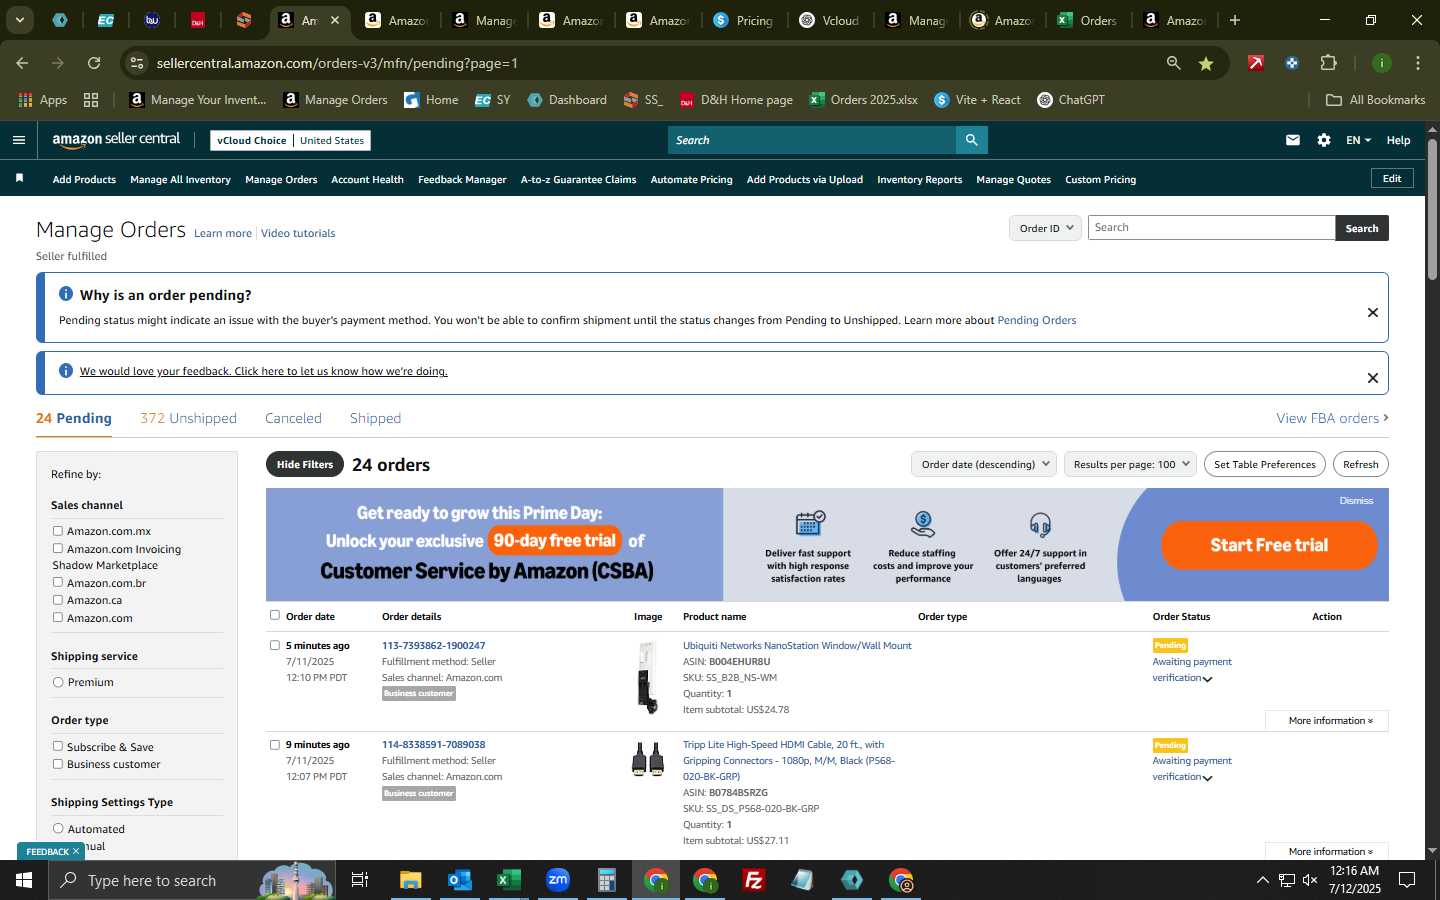Switch to the Shipped tab
This screenshot has width=1440, height=900.
tap(375, 418)
